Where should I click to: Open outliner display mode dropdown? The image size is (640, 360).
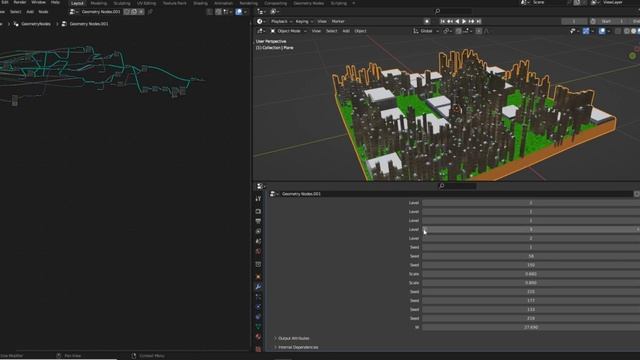[x=274, y=12]
